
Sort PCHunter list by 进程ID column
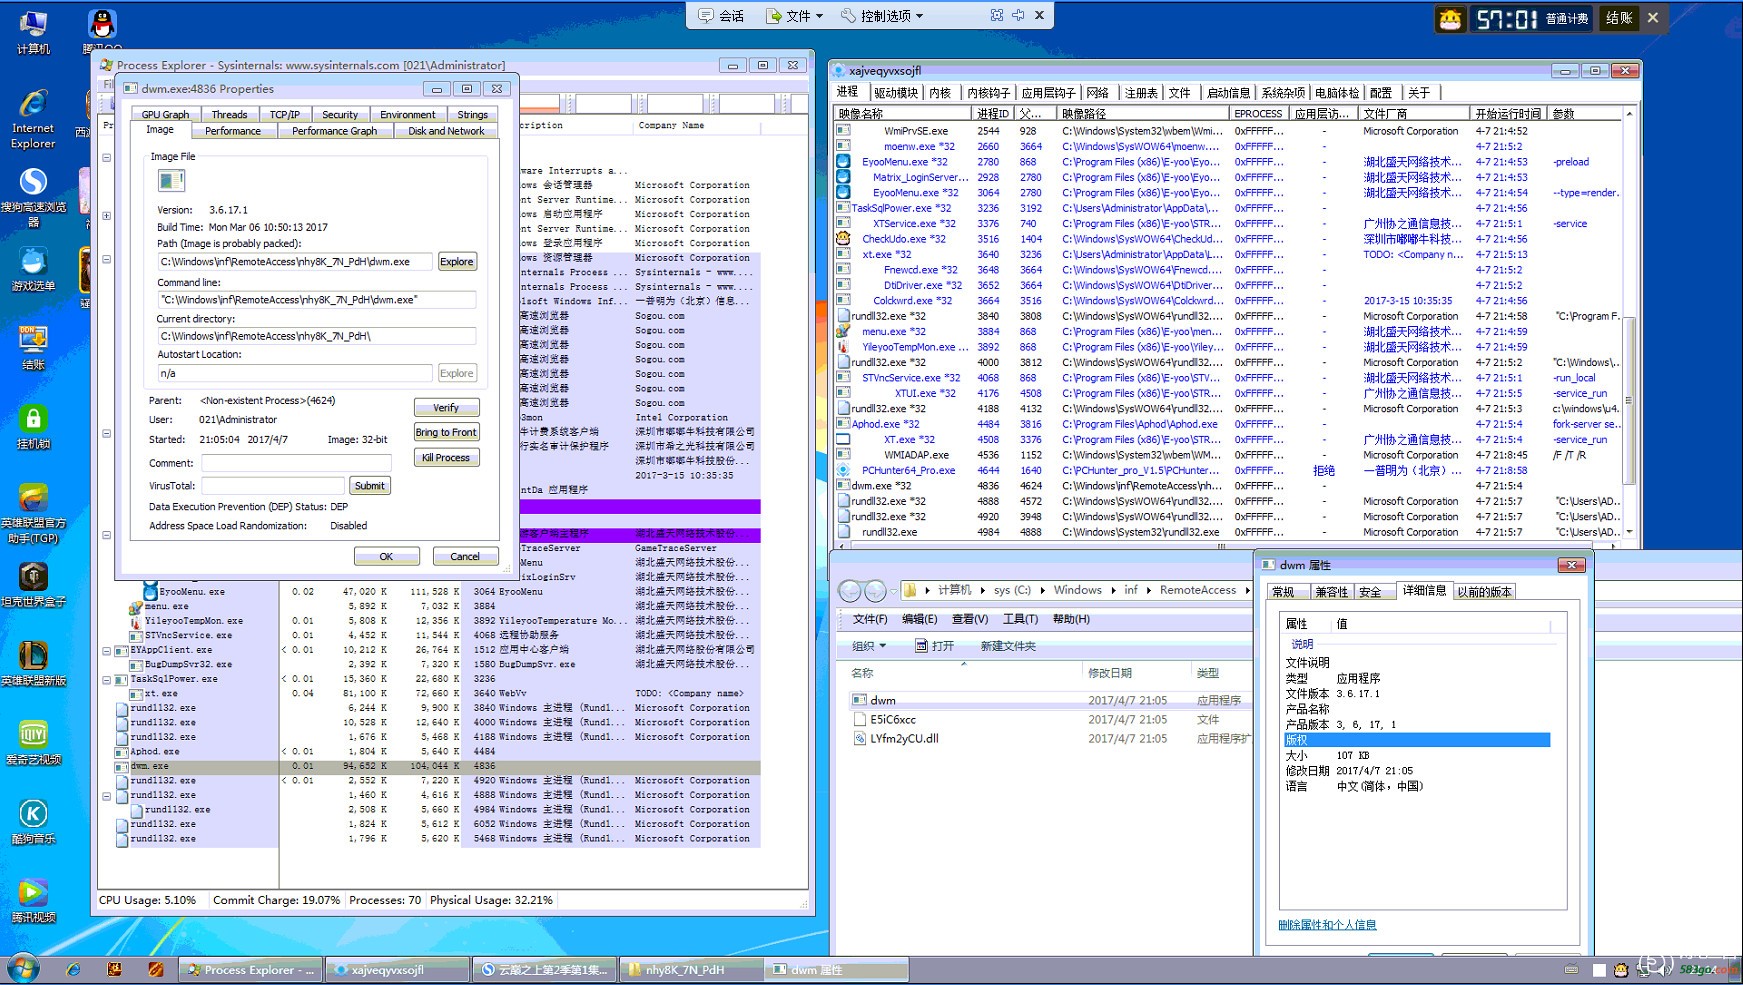[x=994, y=113]
